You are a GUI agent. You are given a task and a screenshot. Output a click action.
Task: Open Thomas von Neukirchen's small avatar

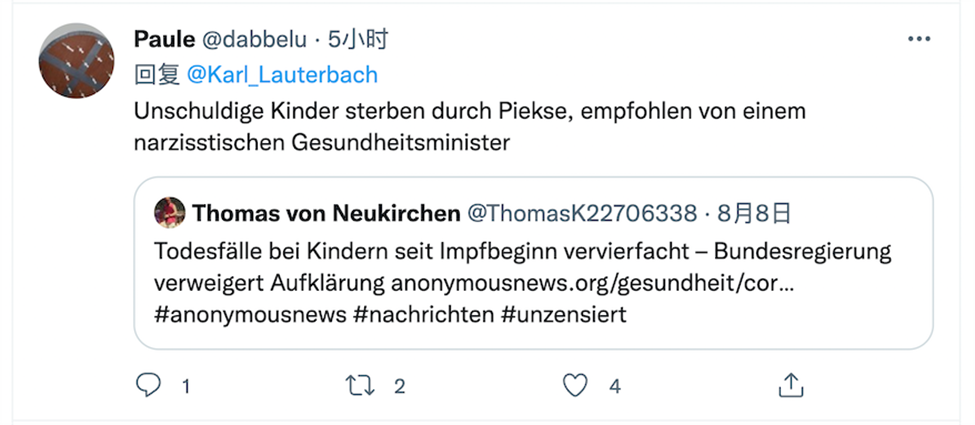(x=168, y=213)
